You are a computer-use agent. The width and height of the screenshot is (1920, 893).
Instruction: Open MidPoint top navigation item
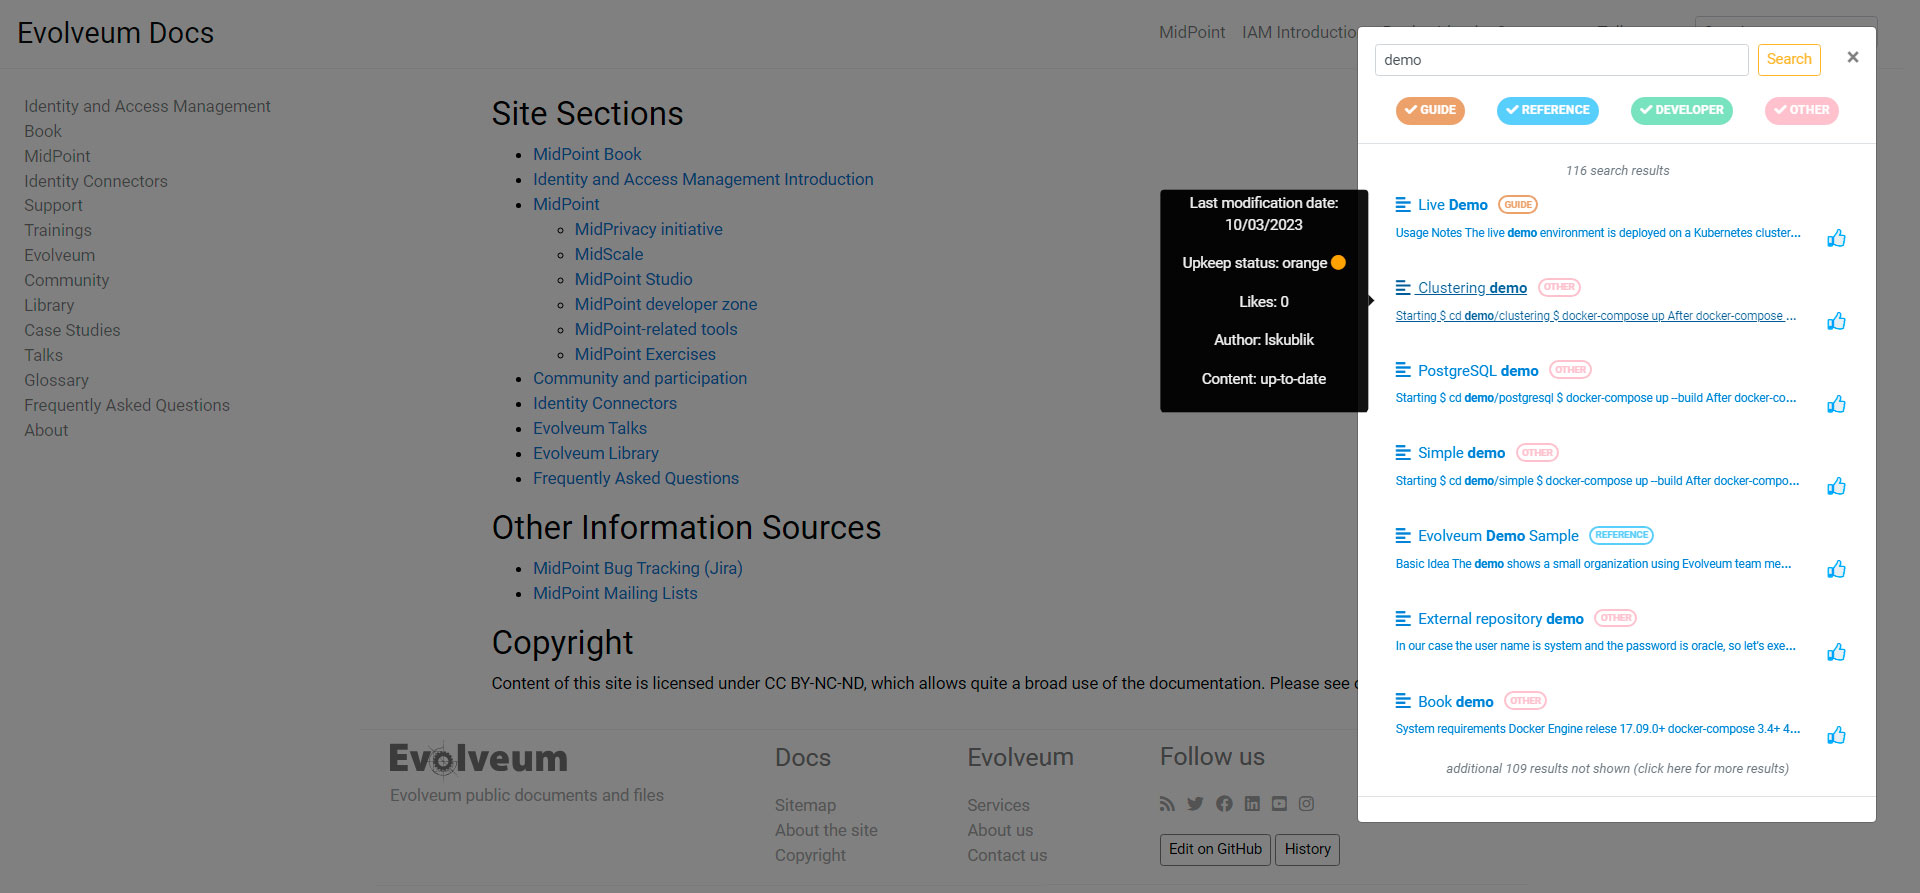1192,32
